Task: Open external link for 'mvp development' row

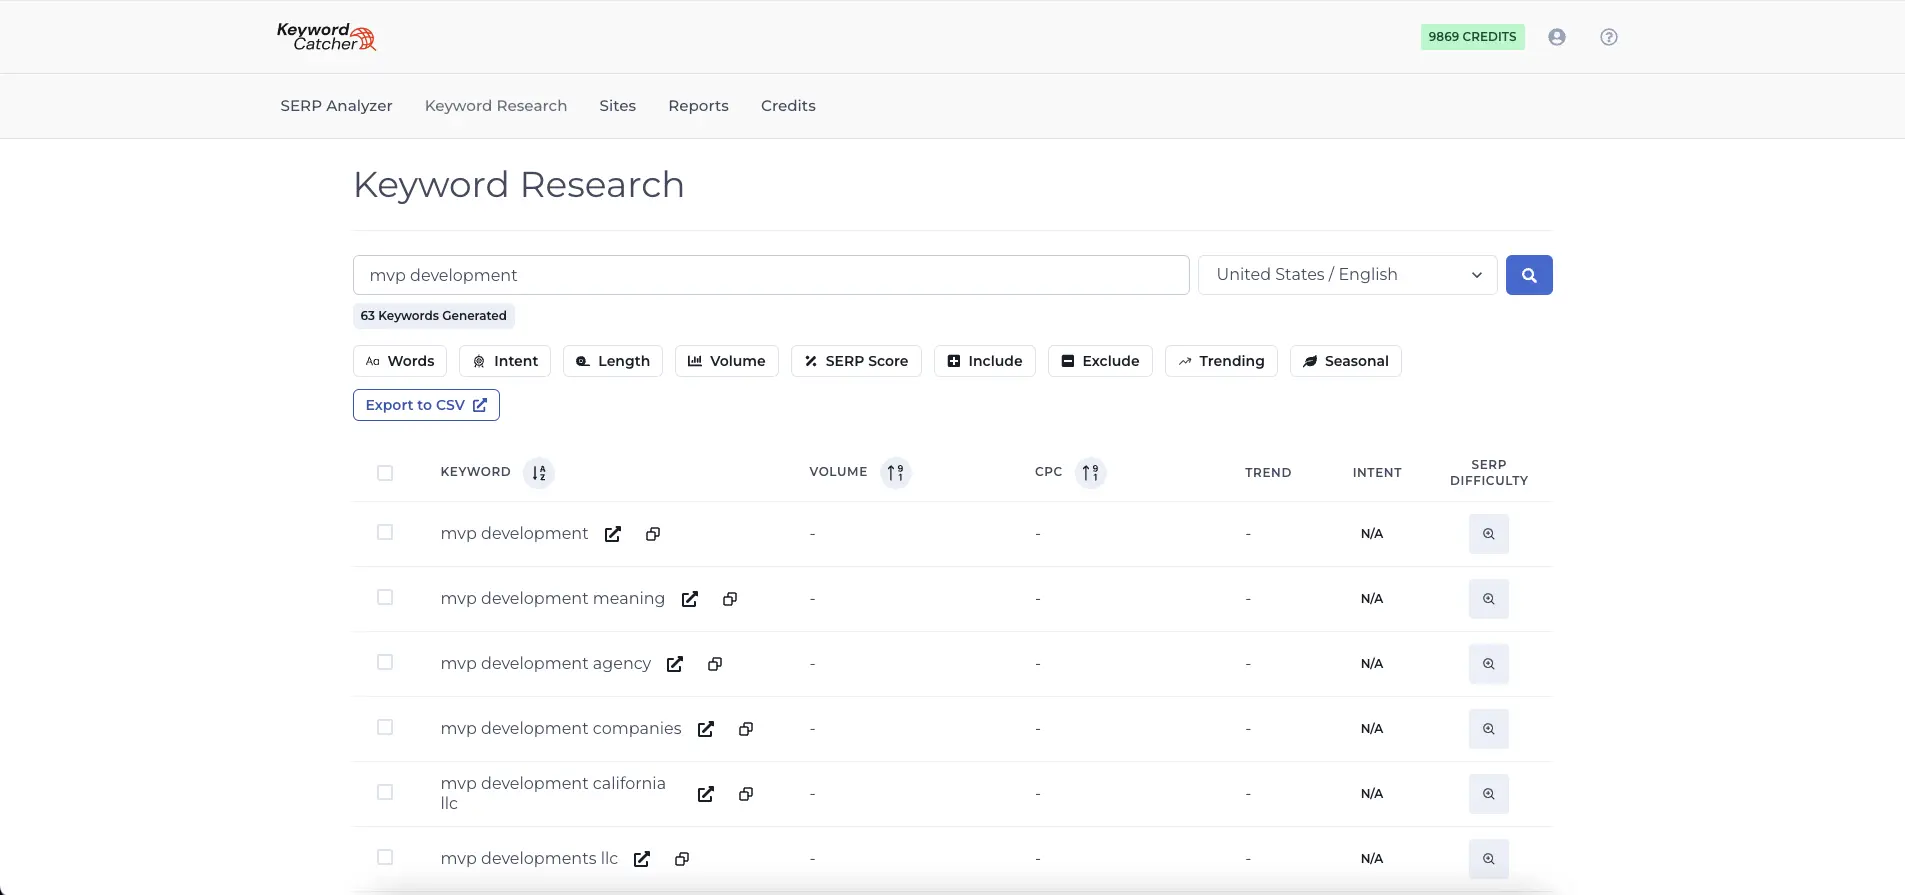Action: tap(613, 534)
